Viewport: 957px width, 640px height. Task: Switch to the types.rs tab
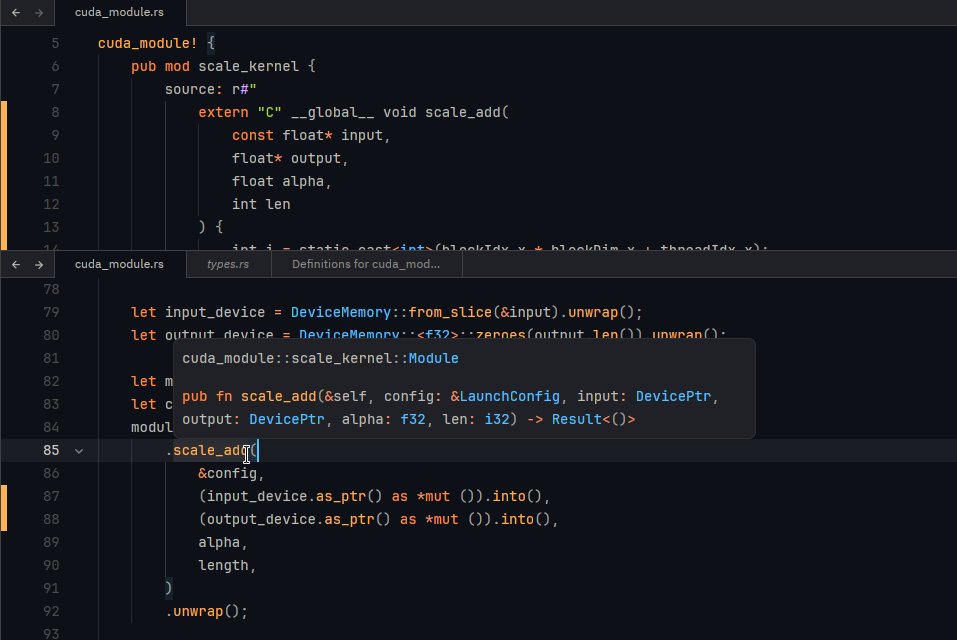tap(228, 264)
